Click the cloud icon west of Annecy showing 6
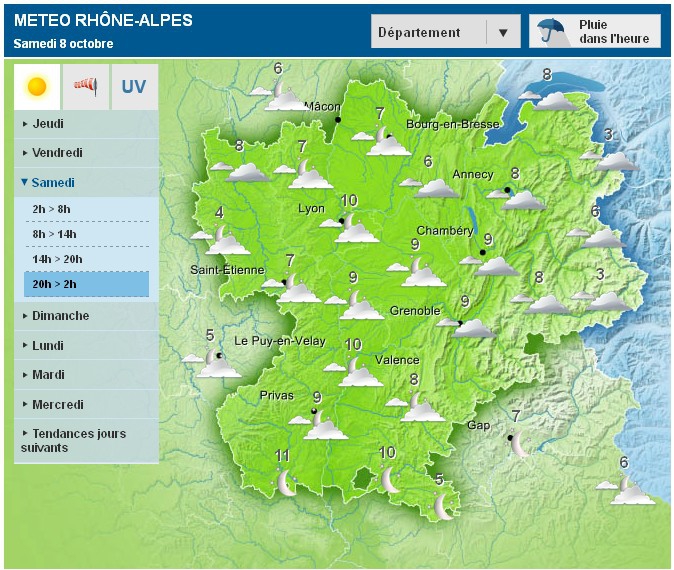674x570 pixels. pos(429,187)
